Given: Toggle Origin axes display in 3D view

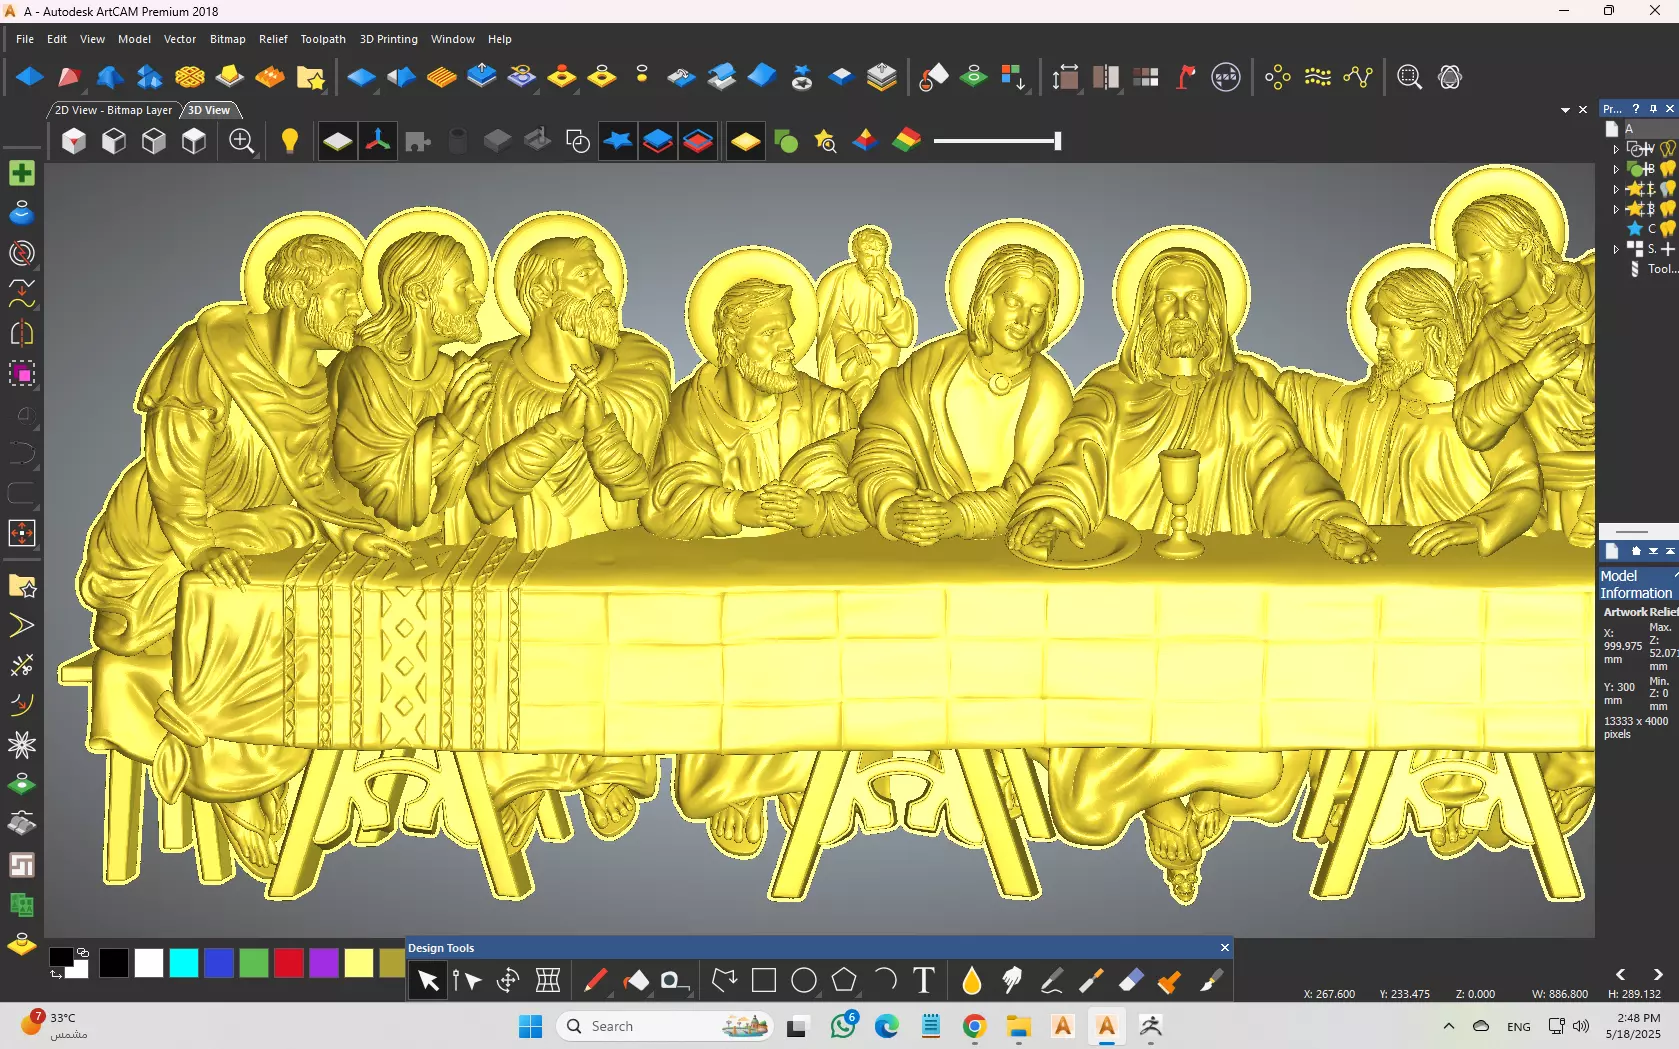Looking at the screenshot, I should (378, 142).
